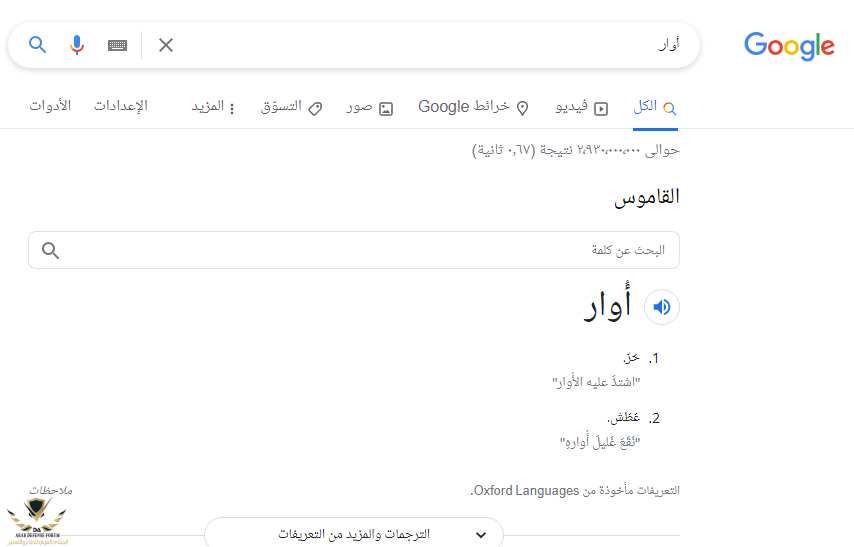This screenshot has height=547, width=854.
Task: Click the blue search magnifier icon
Action: pos(38,45)
